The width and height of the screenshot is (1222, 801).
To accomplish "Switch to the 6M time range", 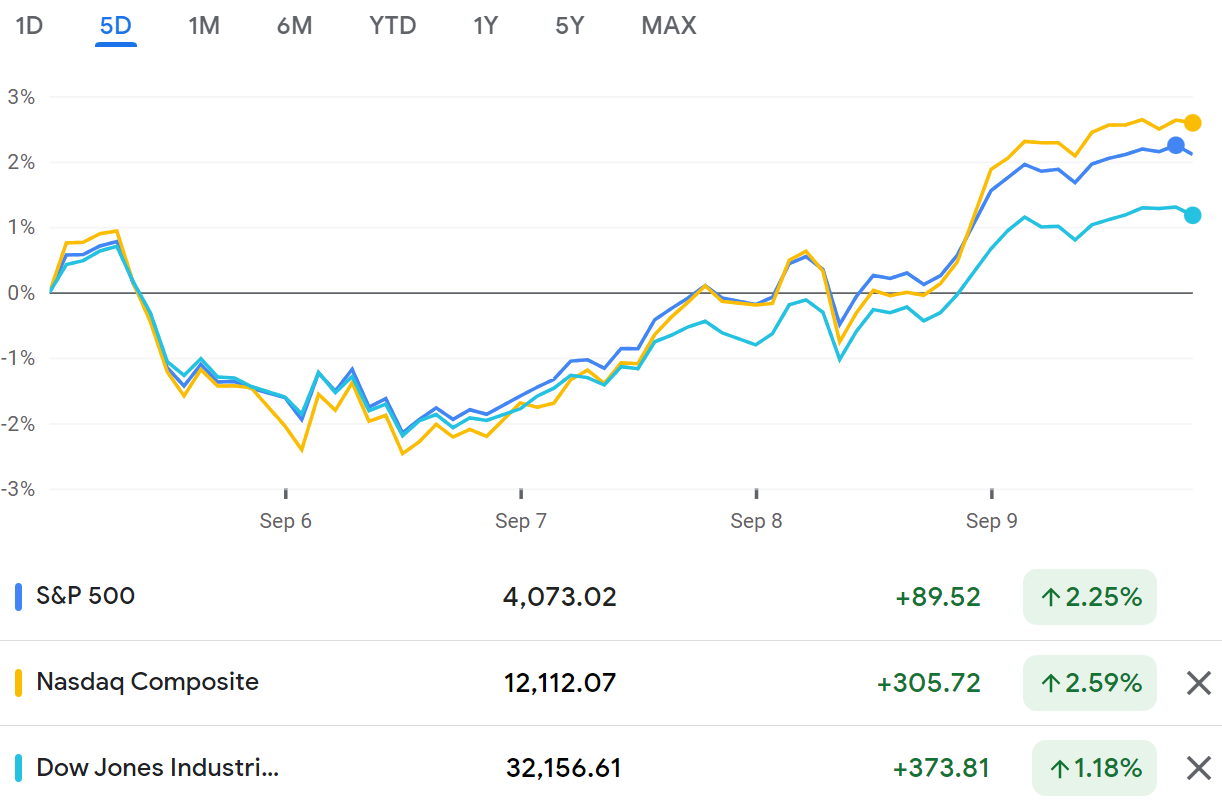I will pos(295,25).
